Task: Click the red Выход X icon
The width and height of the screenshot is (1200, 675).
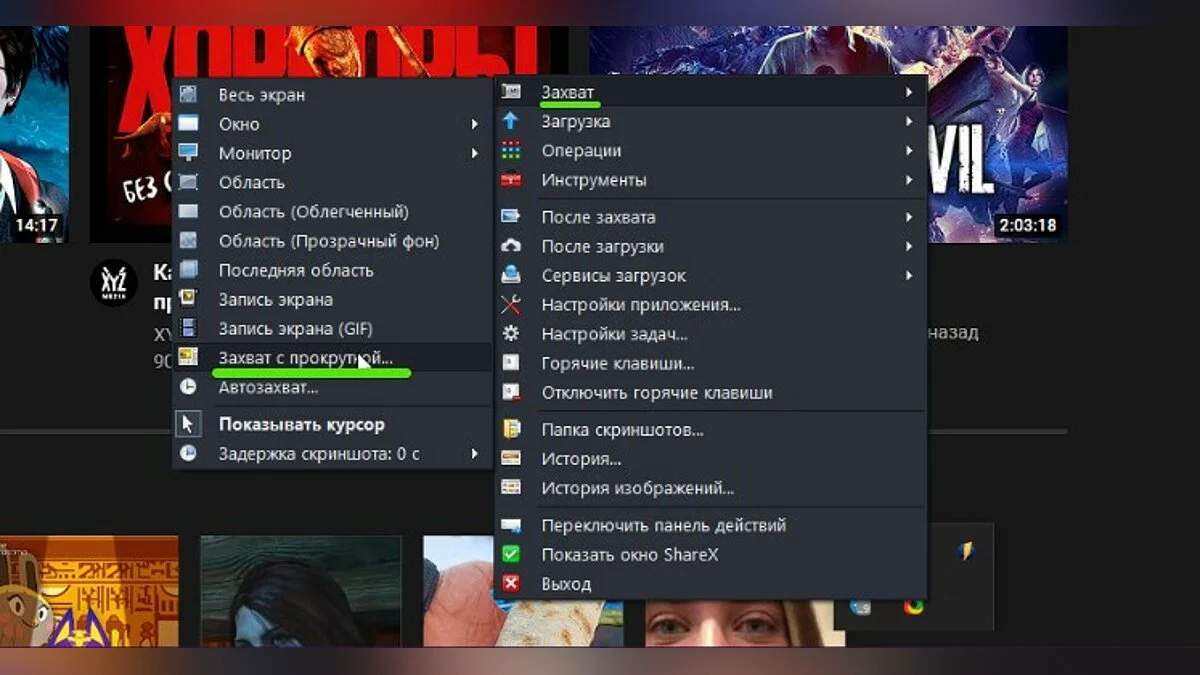Action: pos(511,584)
